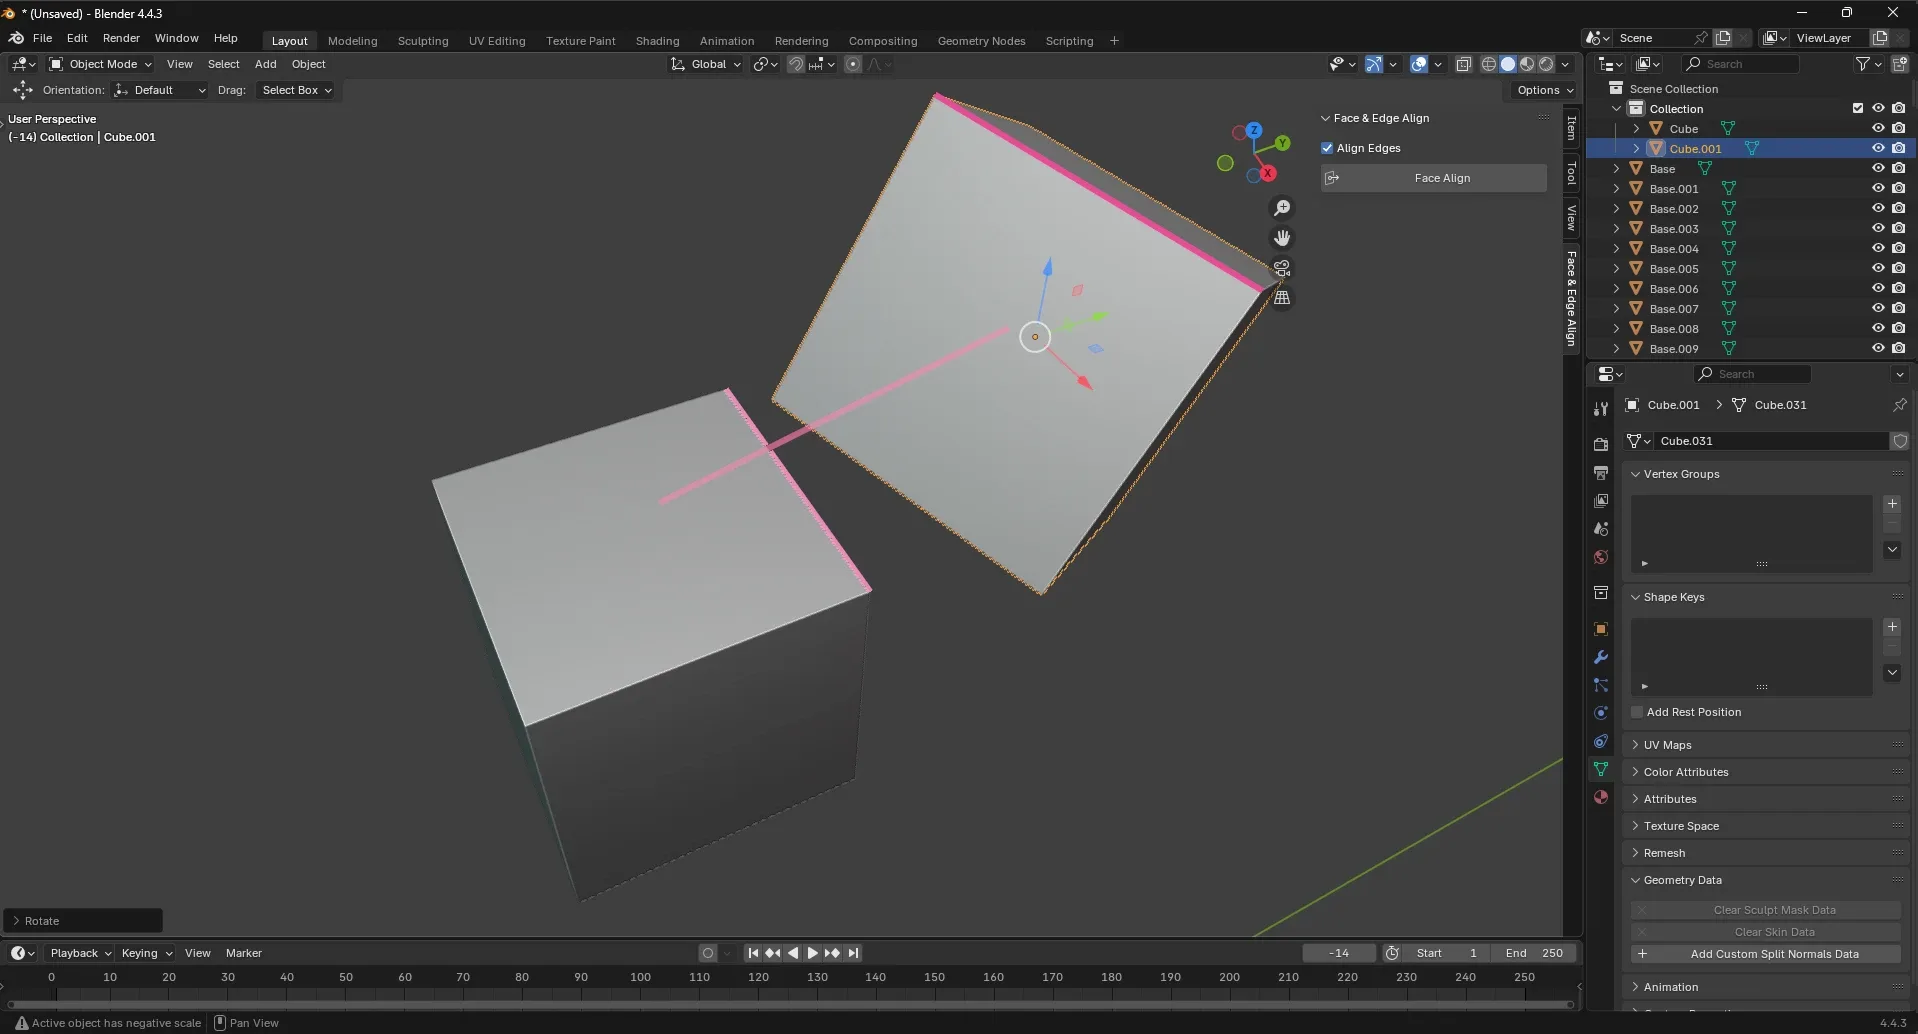The image size is (1918, 1034).
Task: Open the Modifiers properties tab
Action: click(x=1601, y=657)
